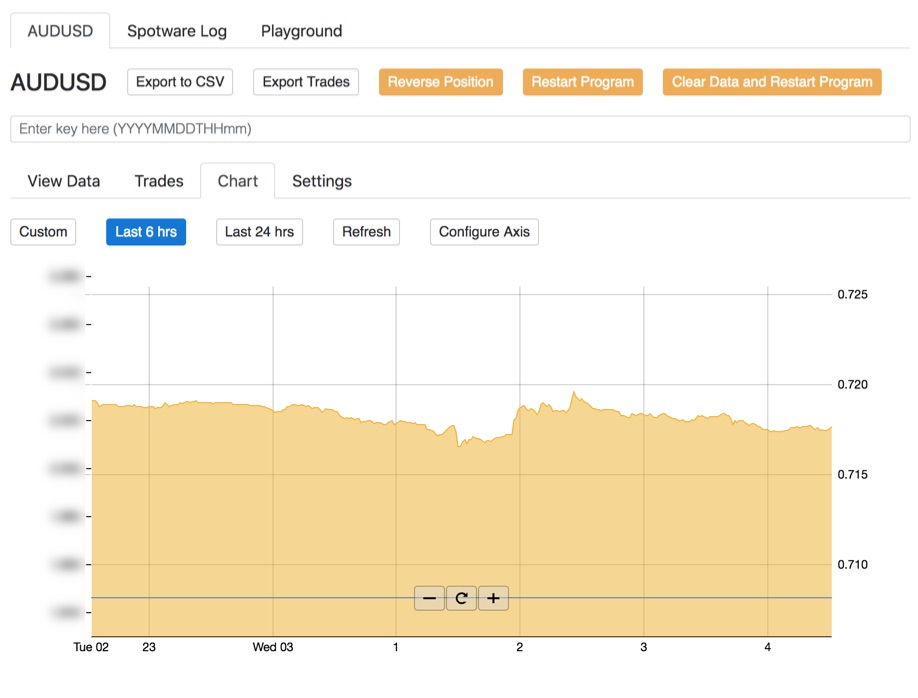The image size is (918, 698).
Task: Click the chart zoom in plus icon
Action: 493,599
